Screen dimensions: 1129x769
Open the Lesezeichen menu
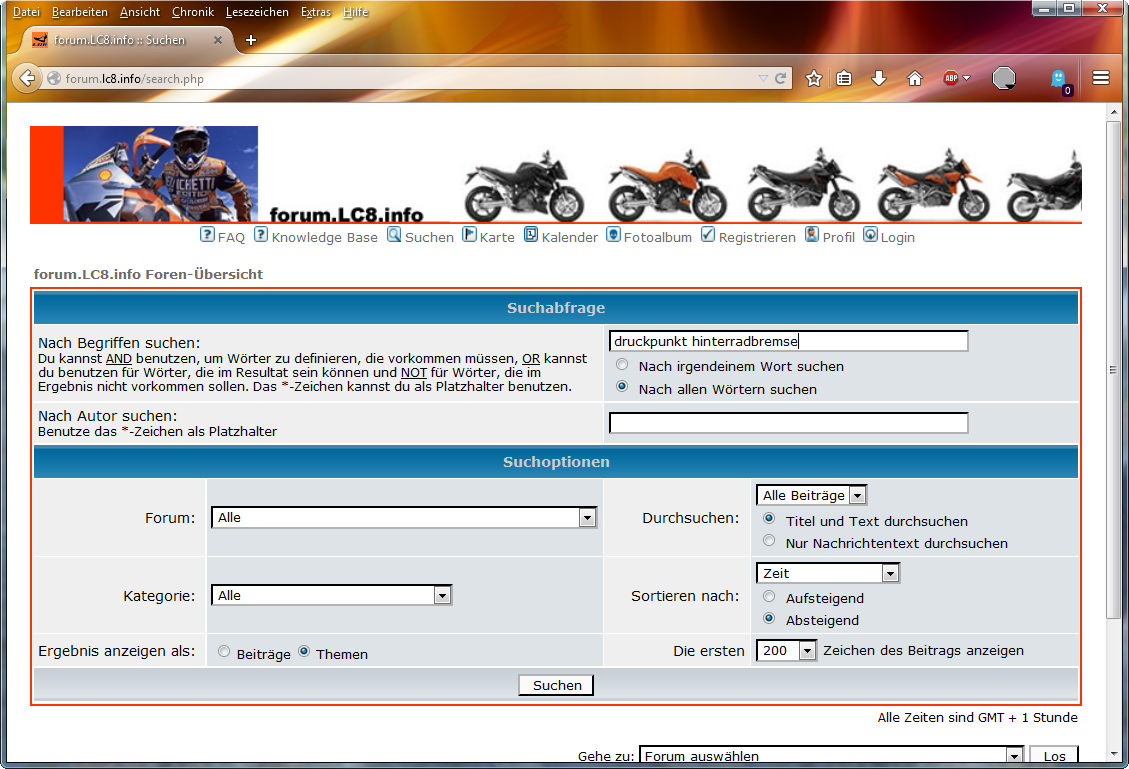[x=257, y=12]
